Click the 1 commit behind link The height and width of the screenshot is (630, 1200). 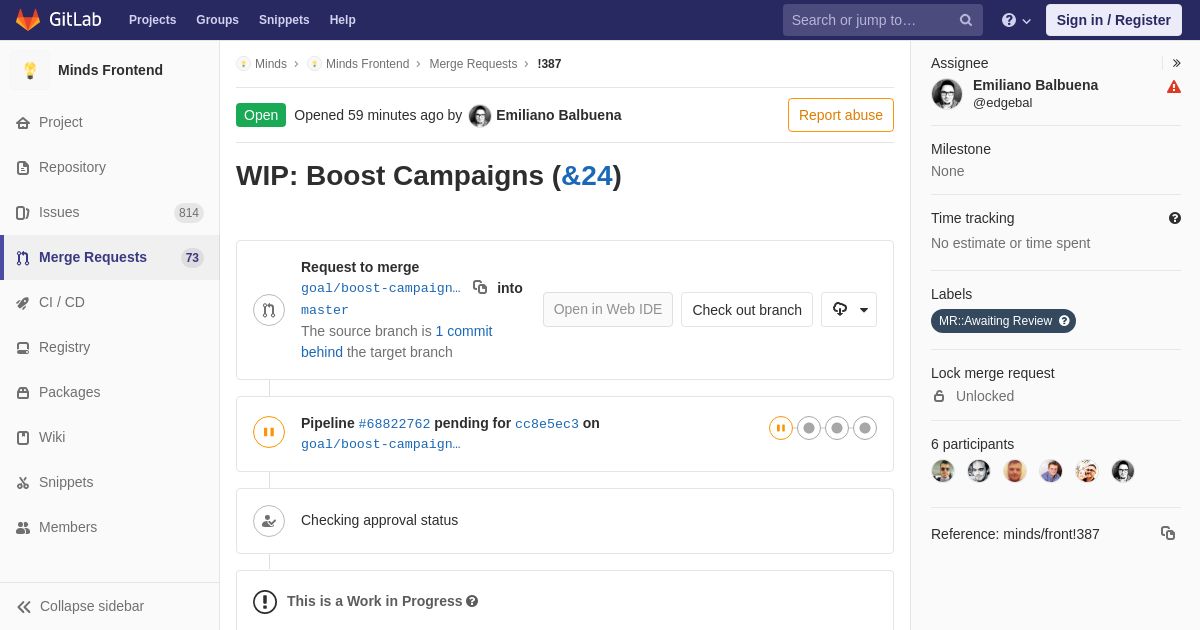397,341
